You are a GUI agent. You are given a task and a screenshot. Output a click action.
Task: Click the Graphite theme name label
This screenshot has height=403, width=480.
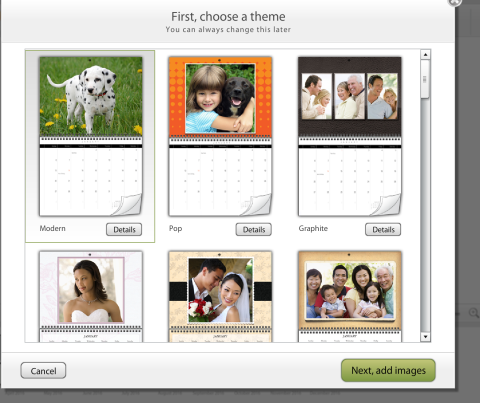point(313,229)
